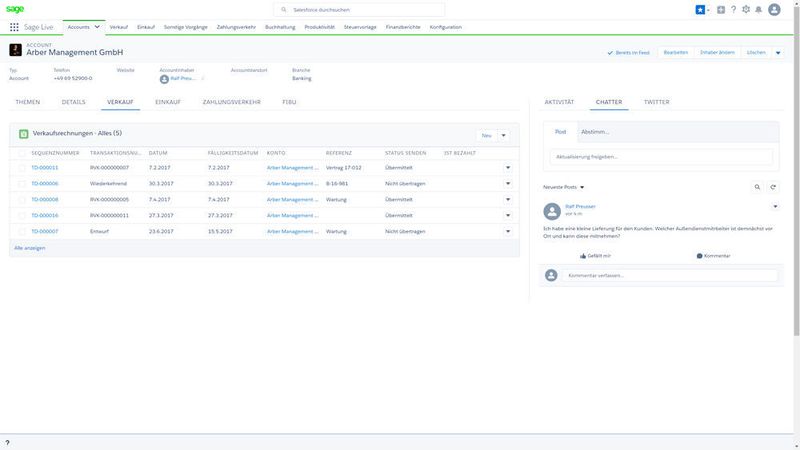Click the Aktualisierung freigeben input field
This screenshot has height=450, width=800.
click(x=661, y=157)
